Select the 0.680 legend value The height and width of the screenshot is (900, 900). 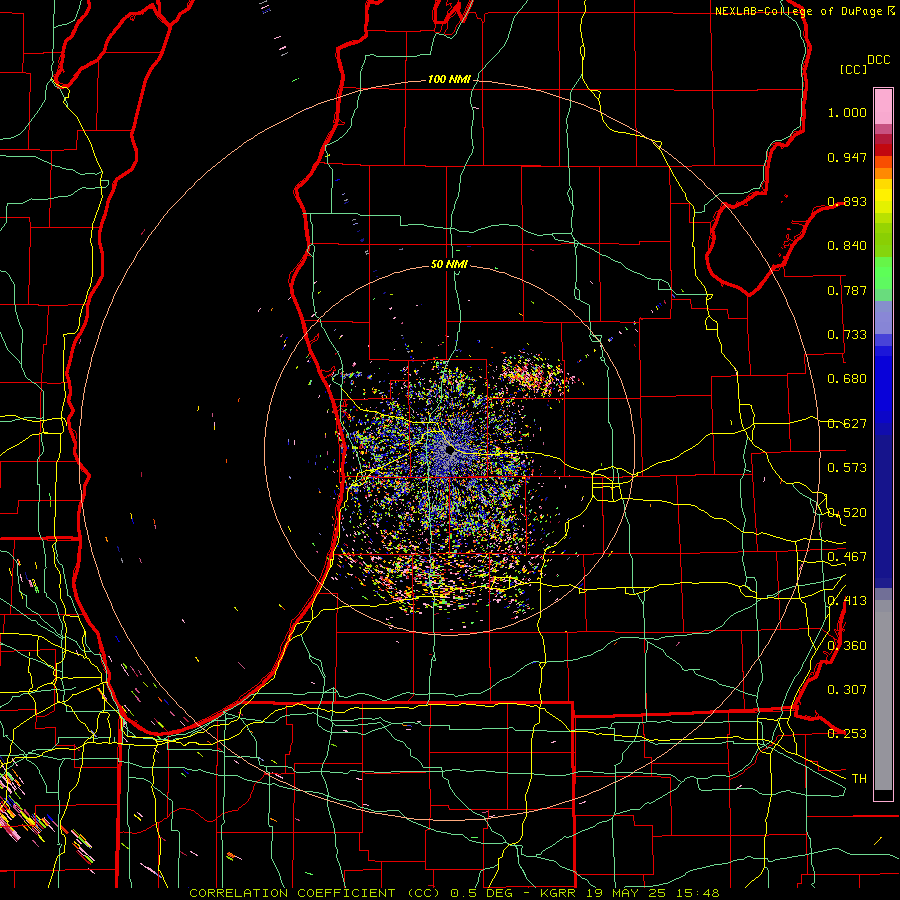click(847, 379)
